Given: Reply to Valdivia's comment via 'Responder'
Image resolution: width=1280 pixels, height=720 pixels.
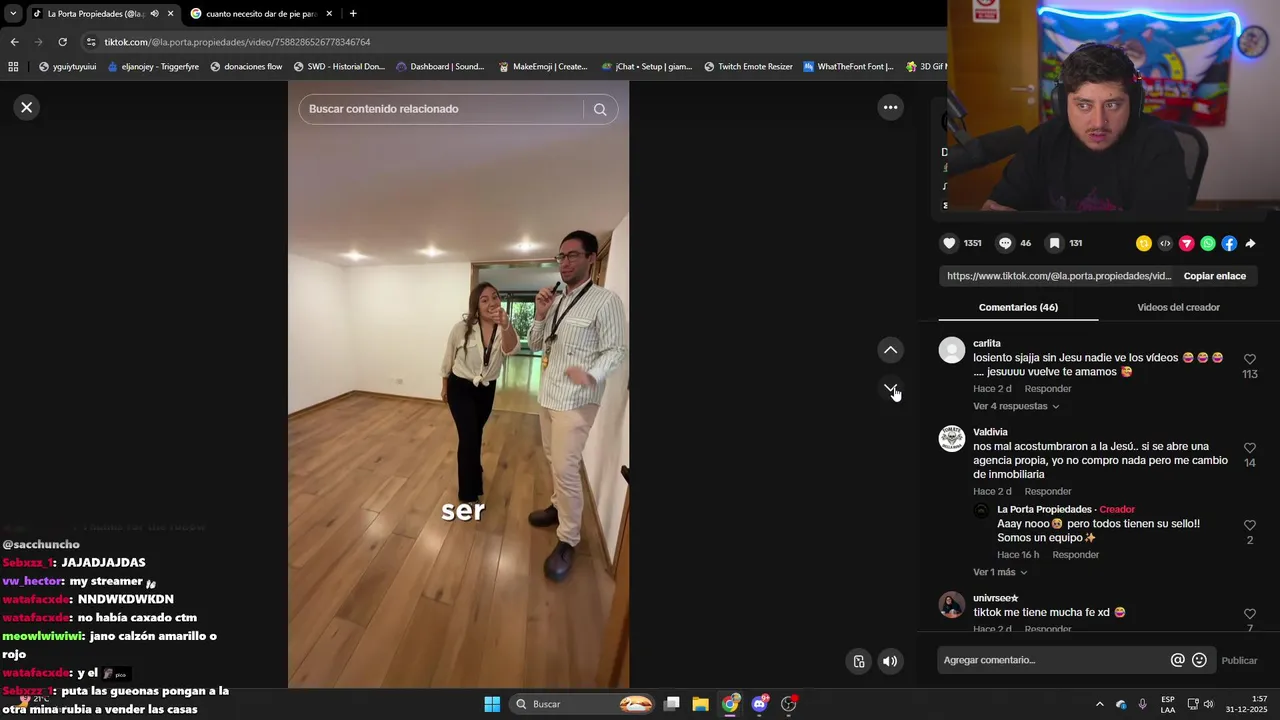Looking at the screenshot, I should 1047,492.
